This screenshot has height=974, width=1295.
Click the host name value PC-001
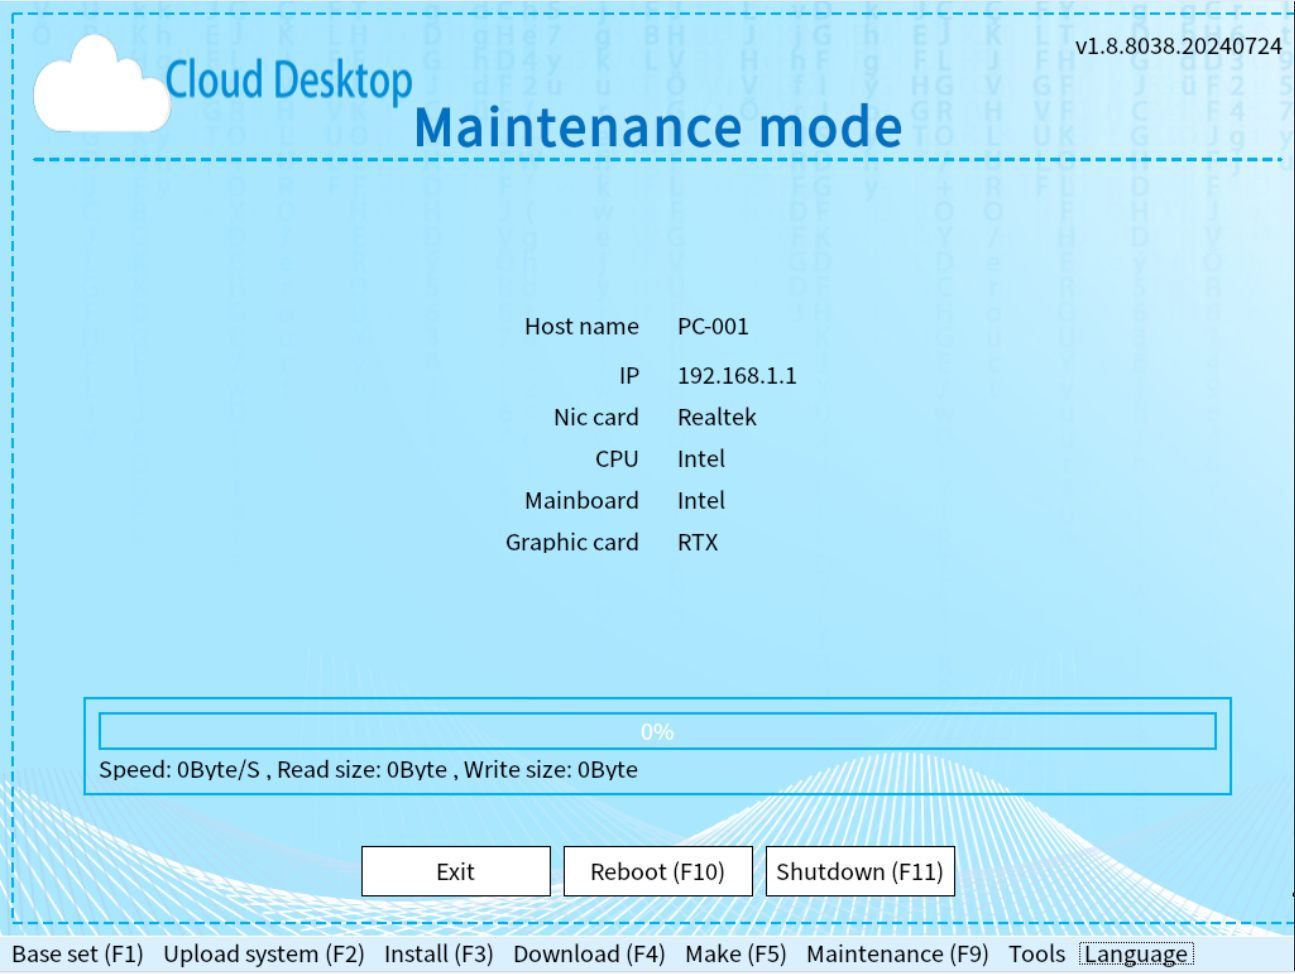pyautogui.click(x=713, y=326)
